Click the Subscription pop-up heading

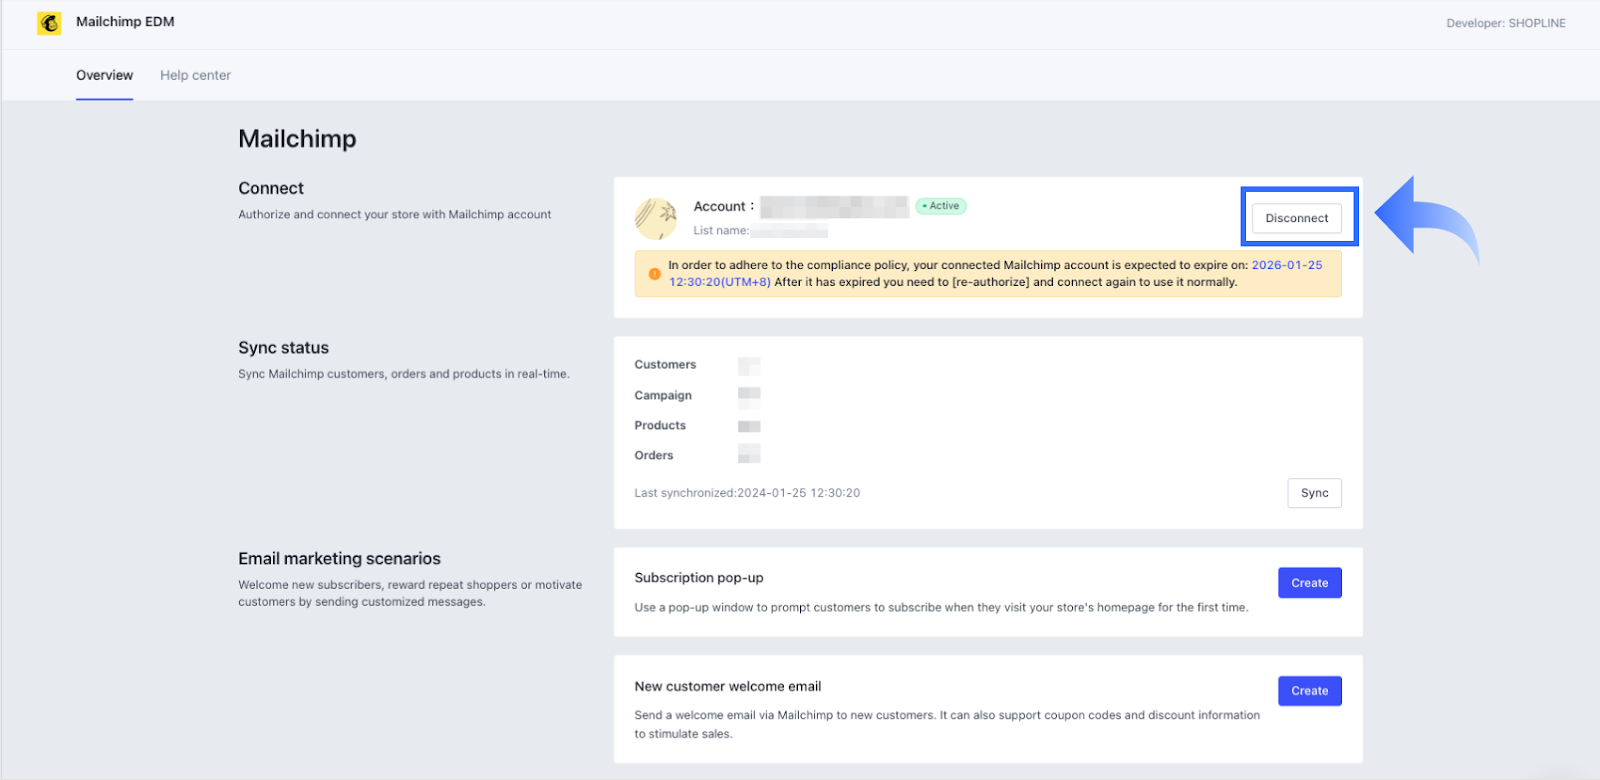pos(698,578)
